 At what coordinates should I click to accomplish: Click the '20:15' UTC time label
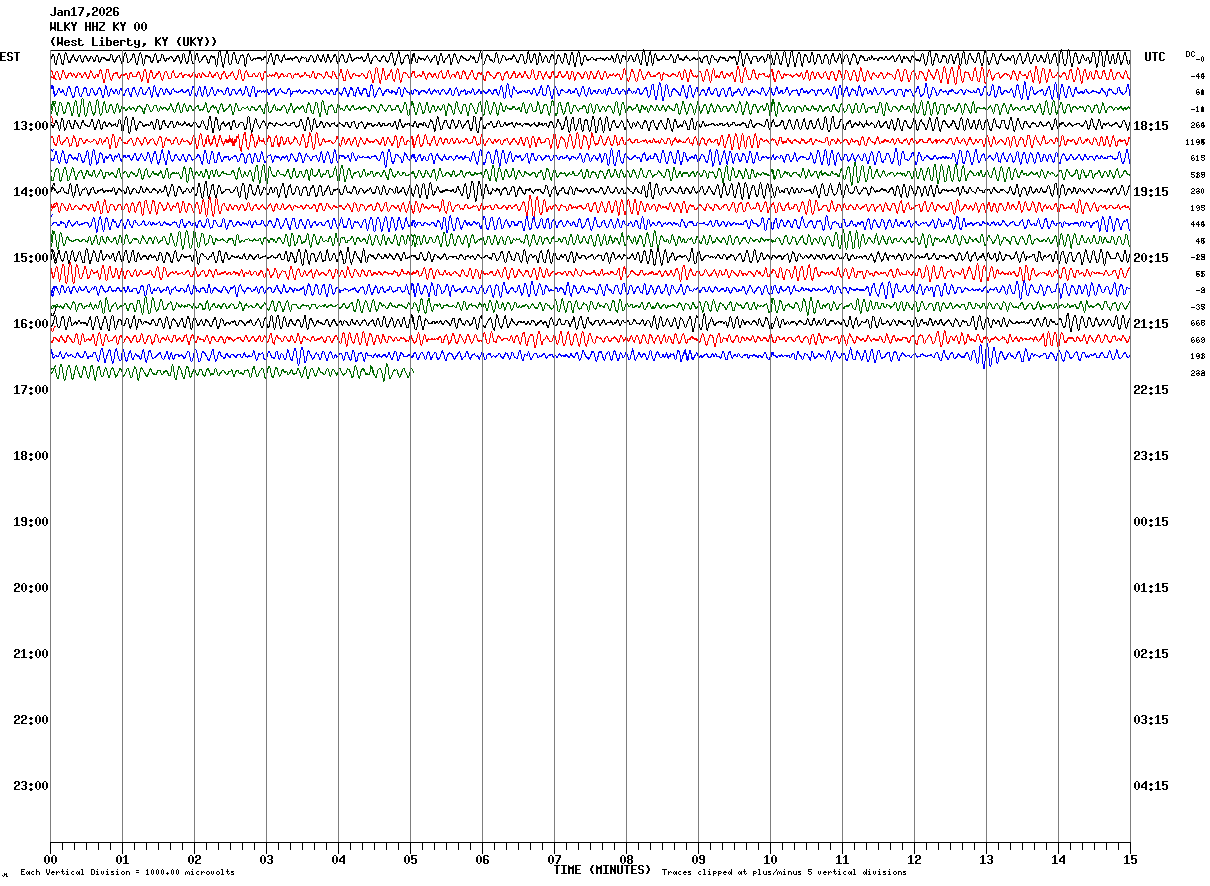tap(1151, 258)
